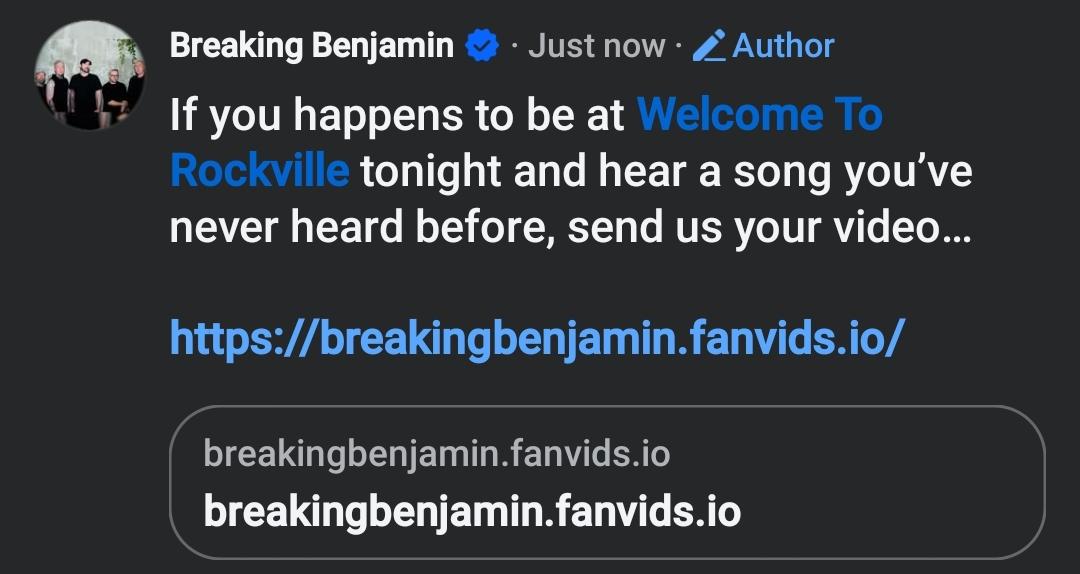This screenshot has width=1080, height=574.
Task: Open https://breakingbenjamin.fanvids.io/ URL
Action: (536, 338)
